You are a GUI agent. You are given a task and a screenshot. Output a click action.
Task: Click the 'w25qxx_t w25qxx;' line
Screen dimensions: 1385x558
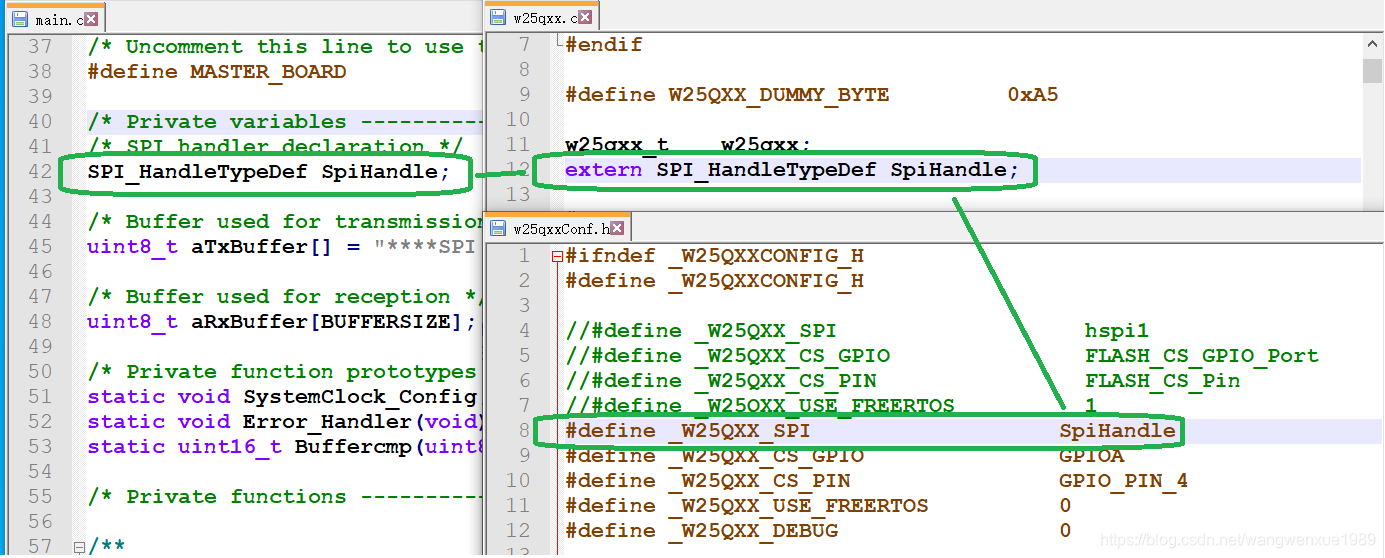[689, 145]
